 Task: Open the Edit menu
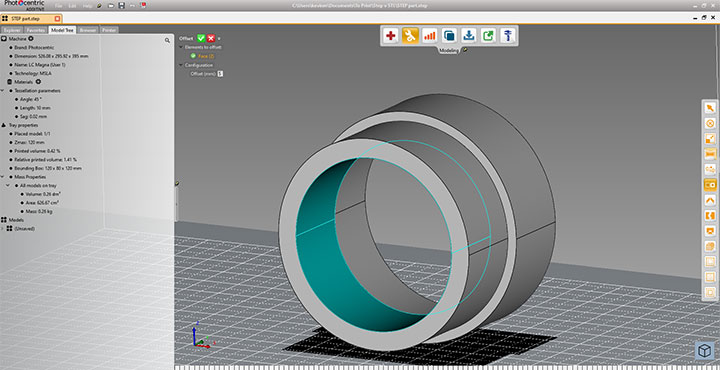73,6
